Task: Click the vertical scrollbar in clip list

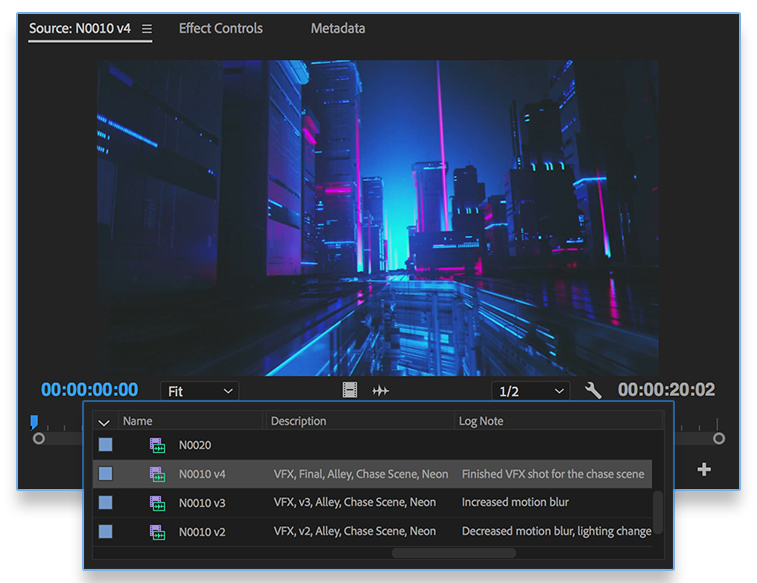Action: pos(658,512)
